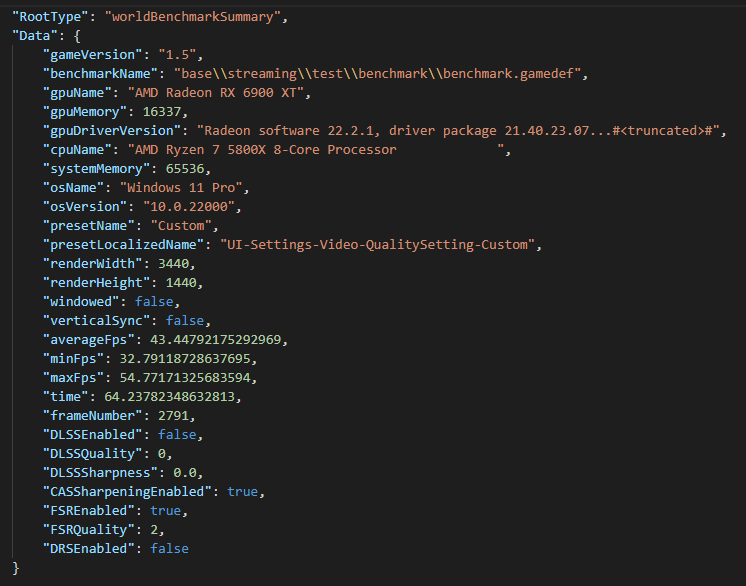
Task: Click the closing brace of Data object
Action: point(16,568)
